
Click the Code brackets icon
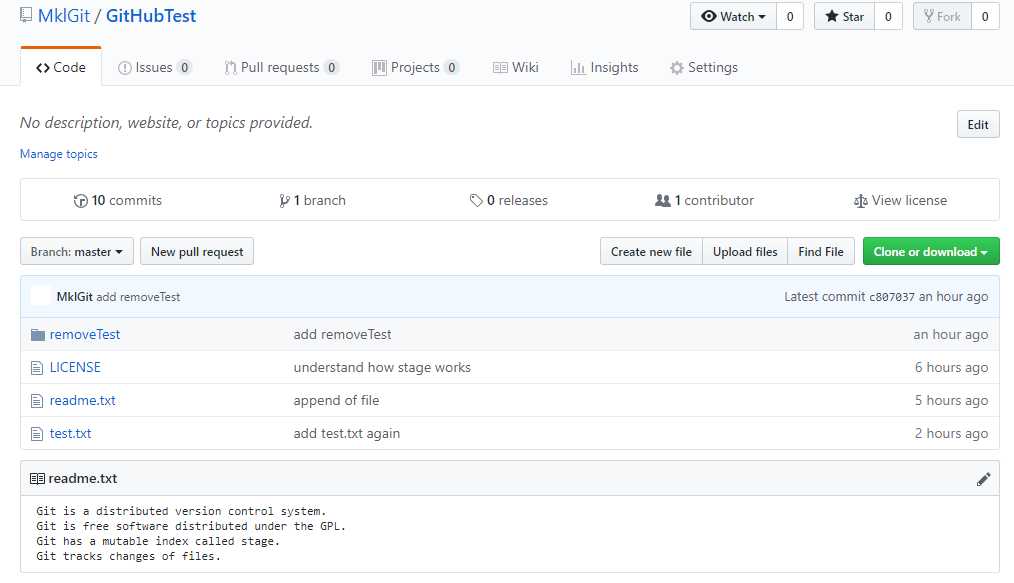click(43, 68)
